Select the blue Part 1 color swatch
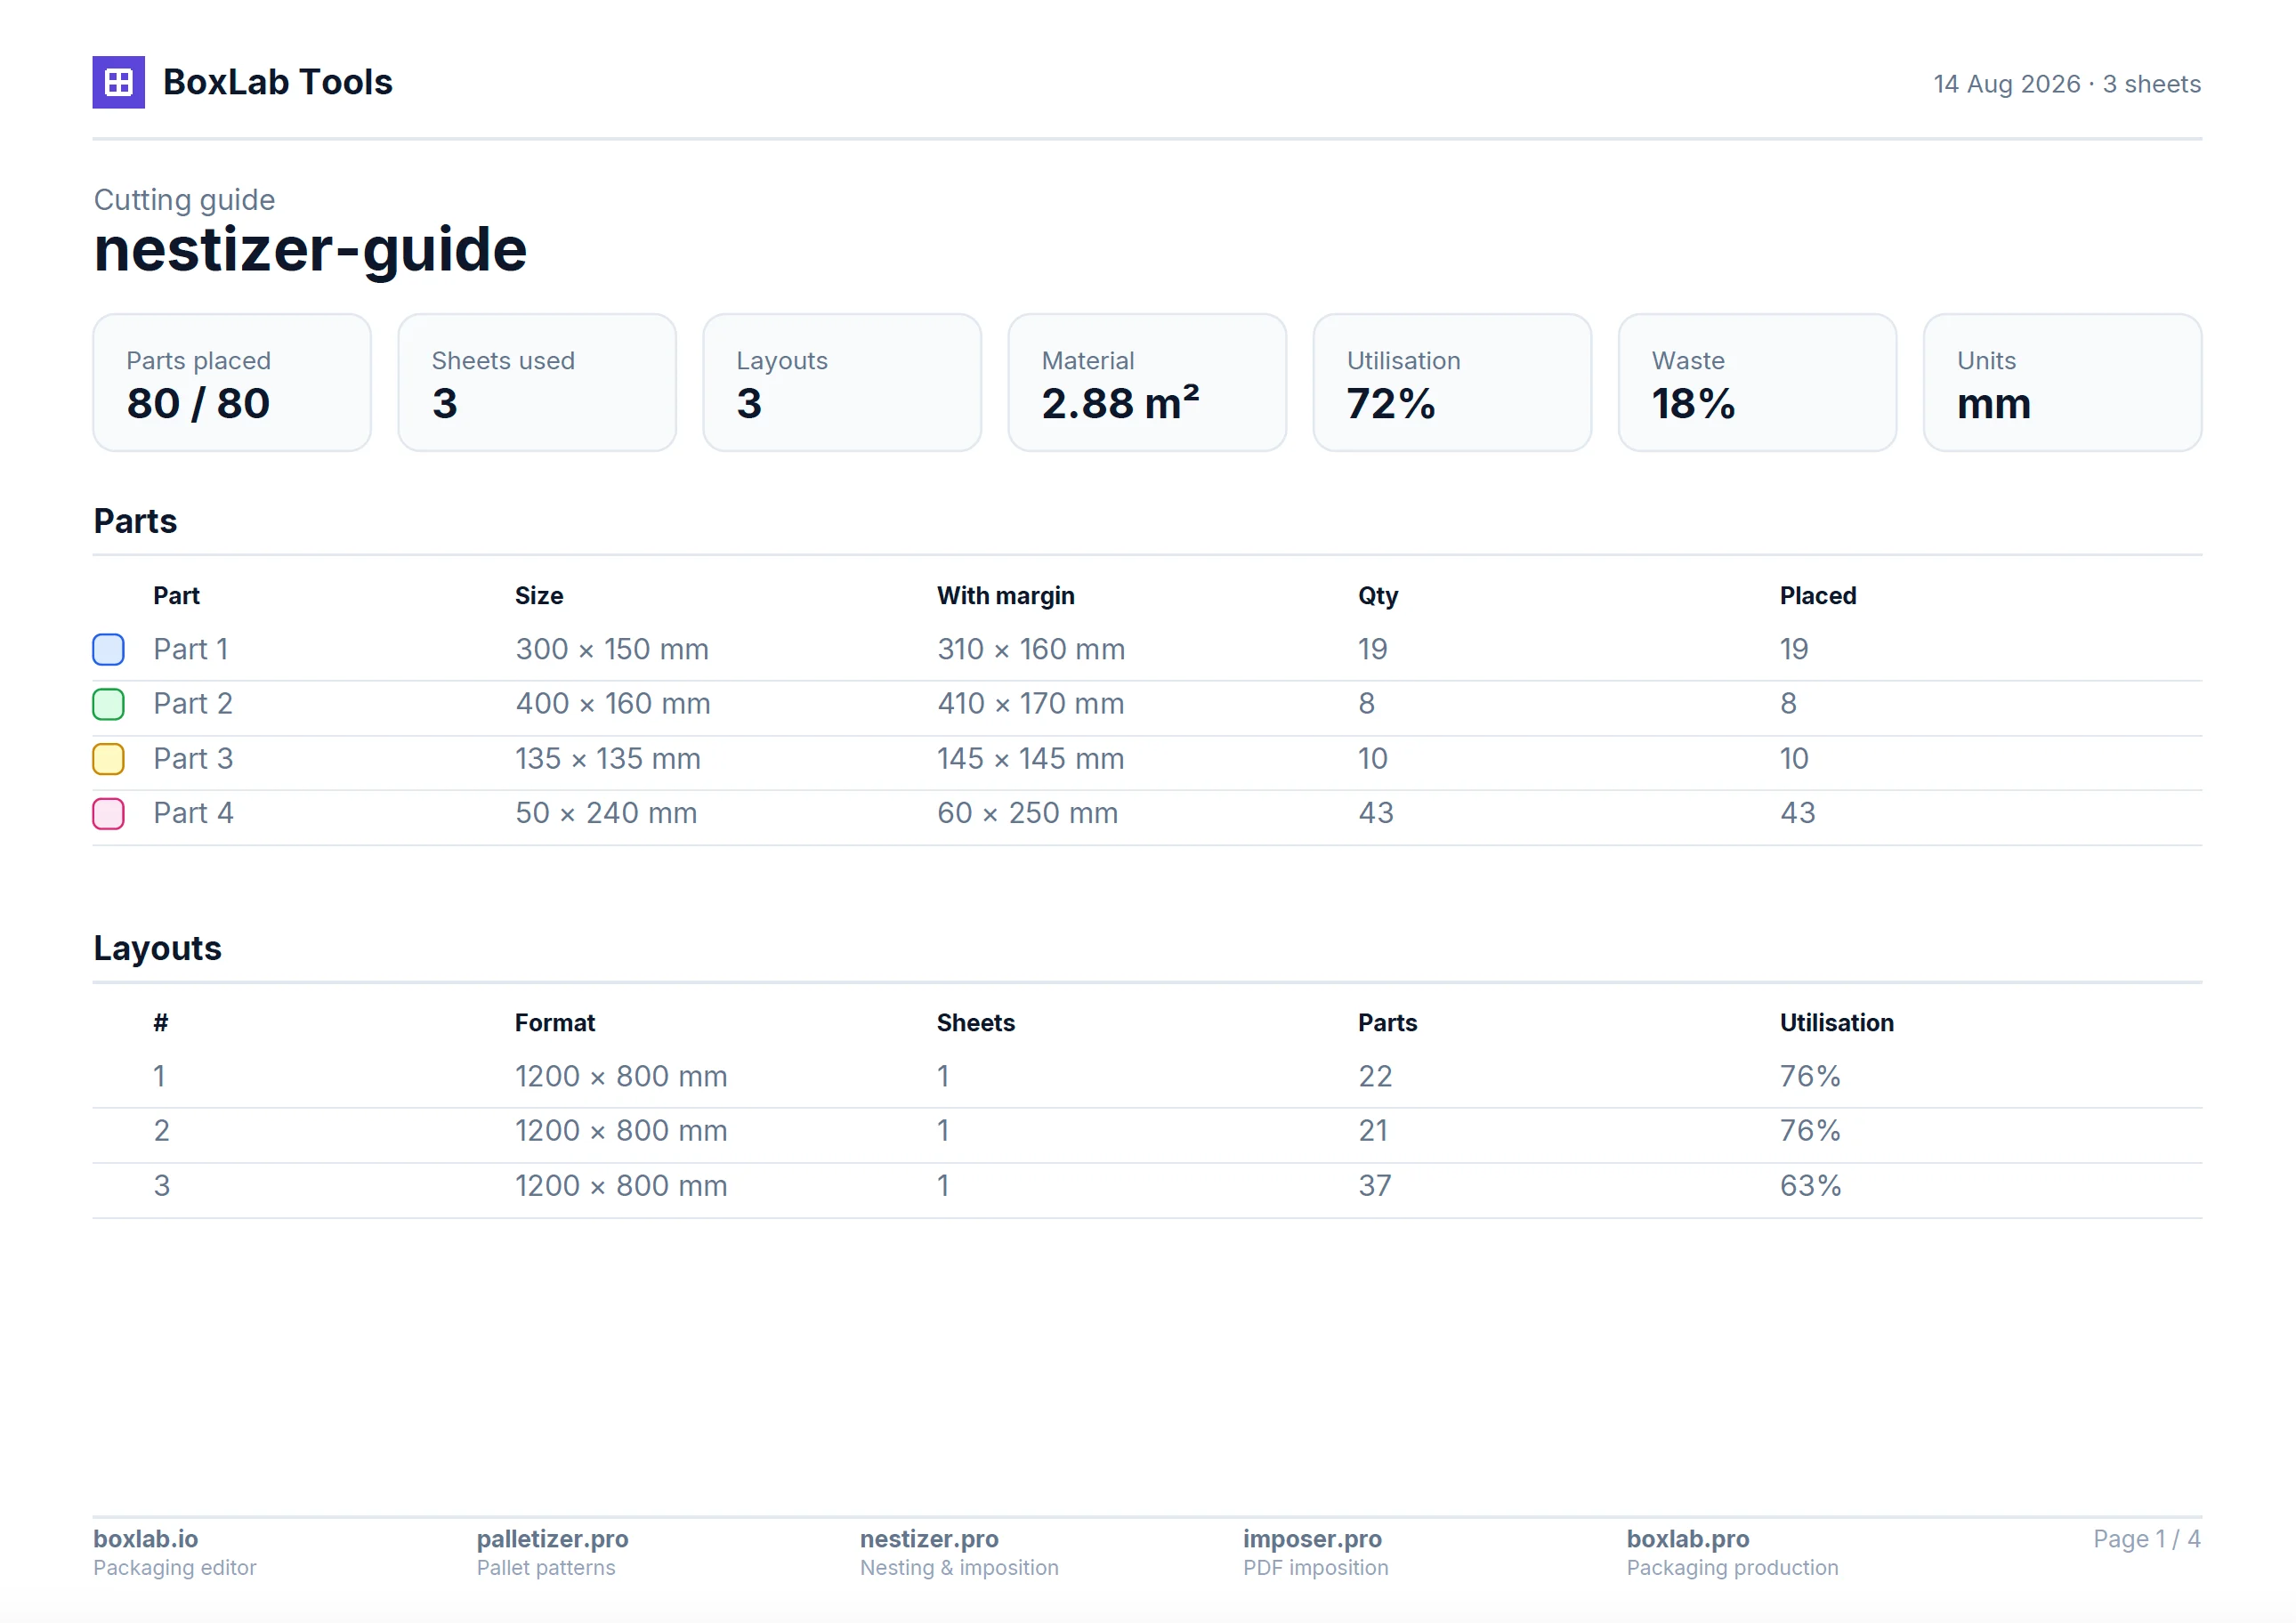 tap(108, 649)
